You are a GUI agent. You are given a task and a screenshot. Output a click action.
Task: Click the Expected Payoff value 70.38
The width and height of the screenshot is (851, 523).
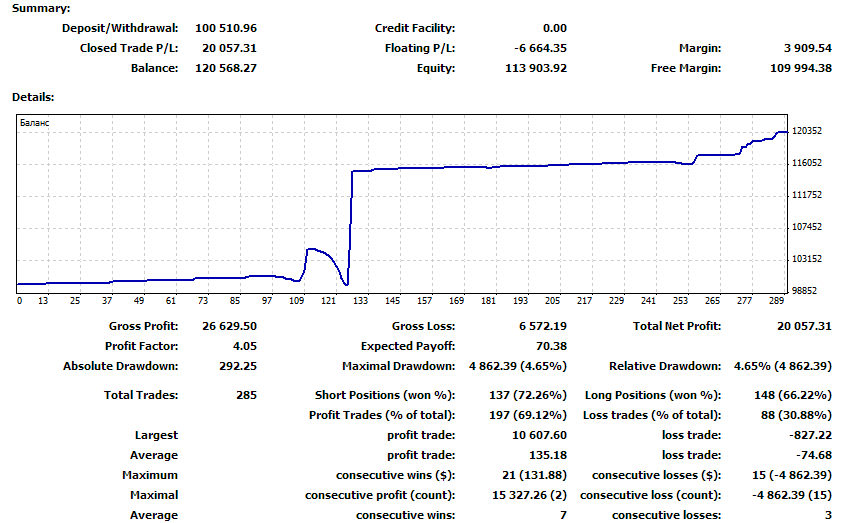551,346
